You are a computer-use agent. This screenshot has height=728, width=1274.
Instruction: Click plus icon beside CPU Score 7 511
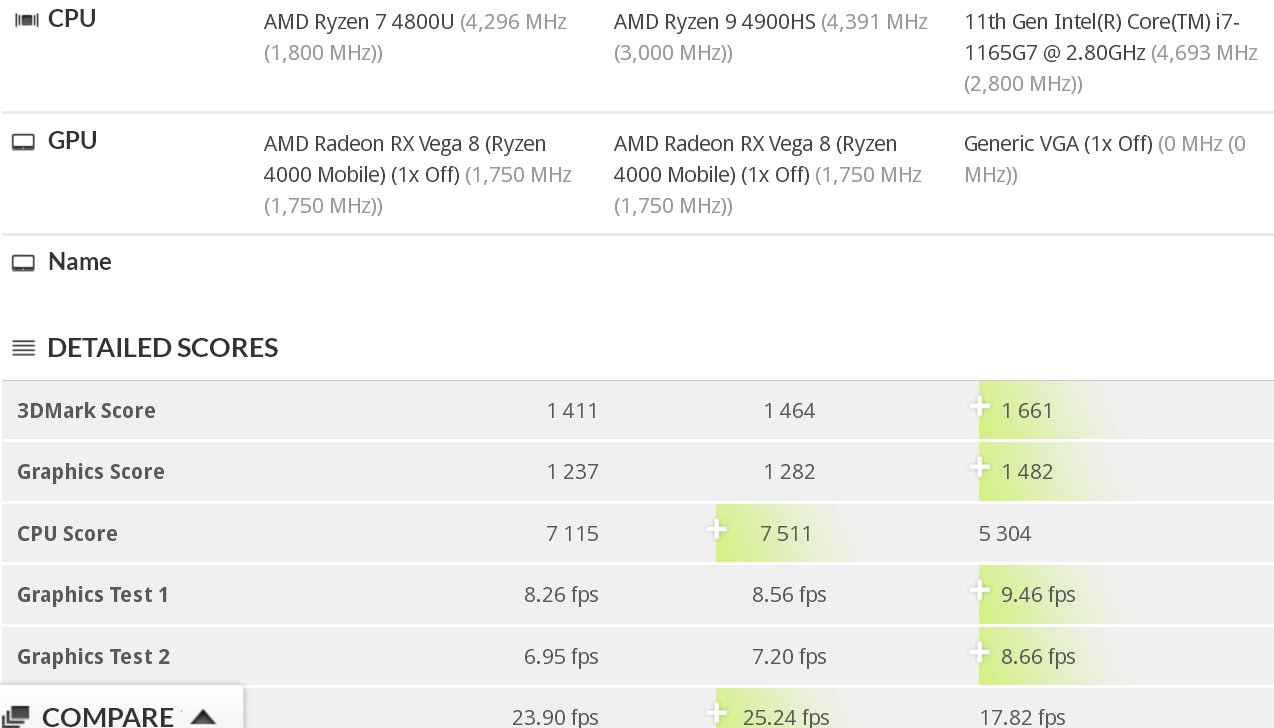[716, 530]
